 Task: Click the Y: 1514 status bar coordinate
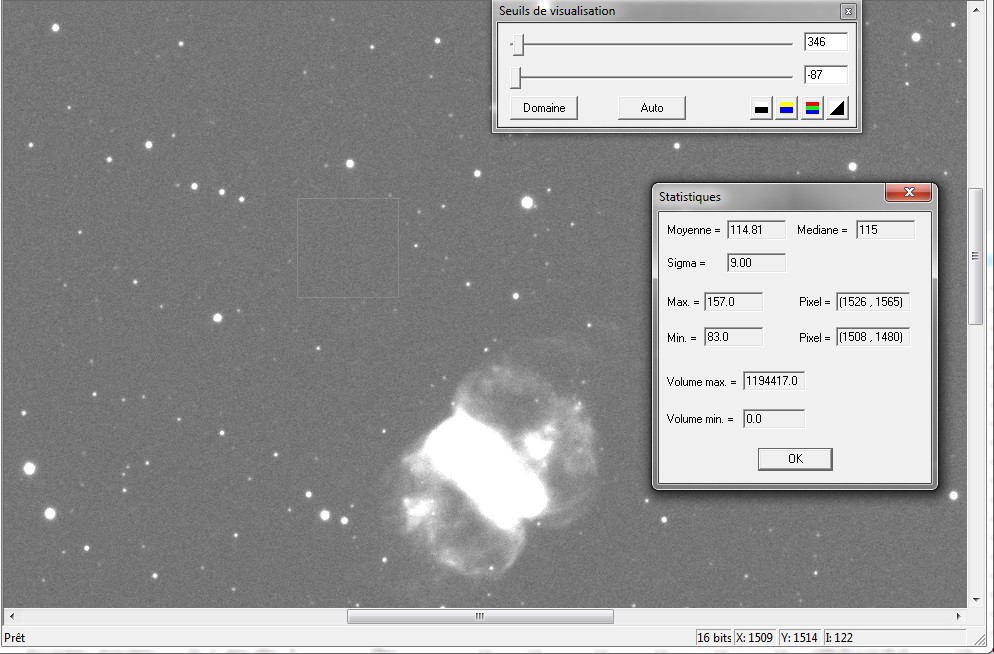click(x=799, y=638)
